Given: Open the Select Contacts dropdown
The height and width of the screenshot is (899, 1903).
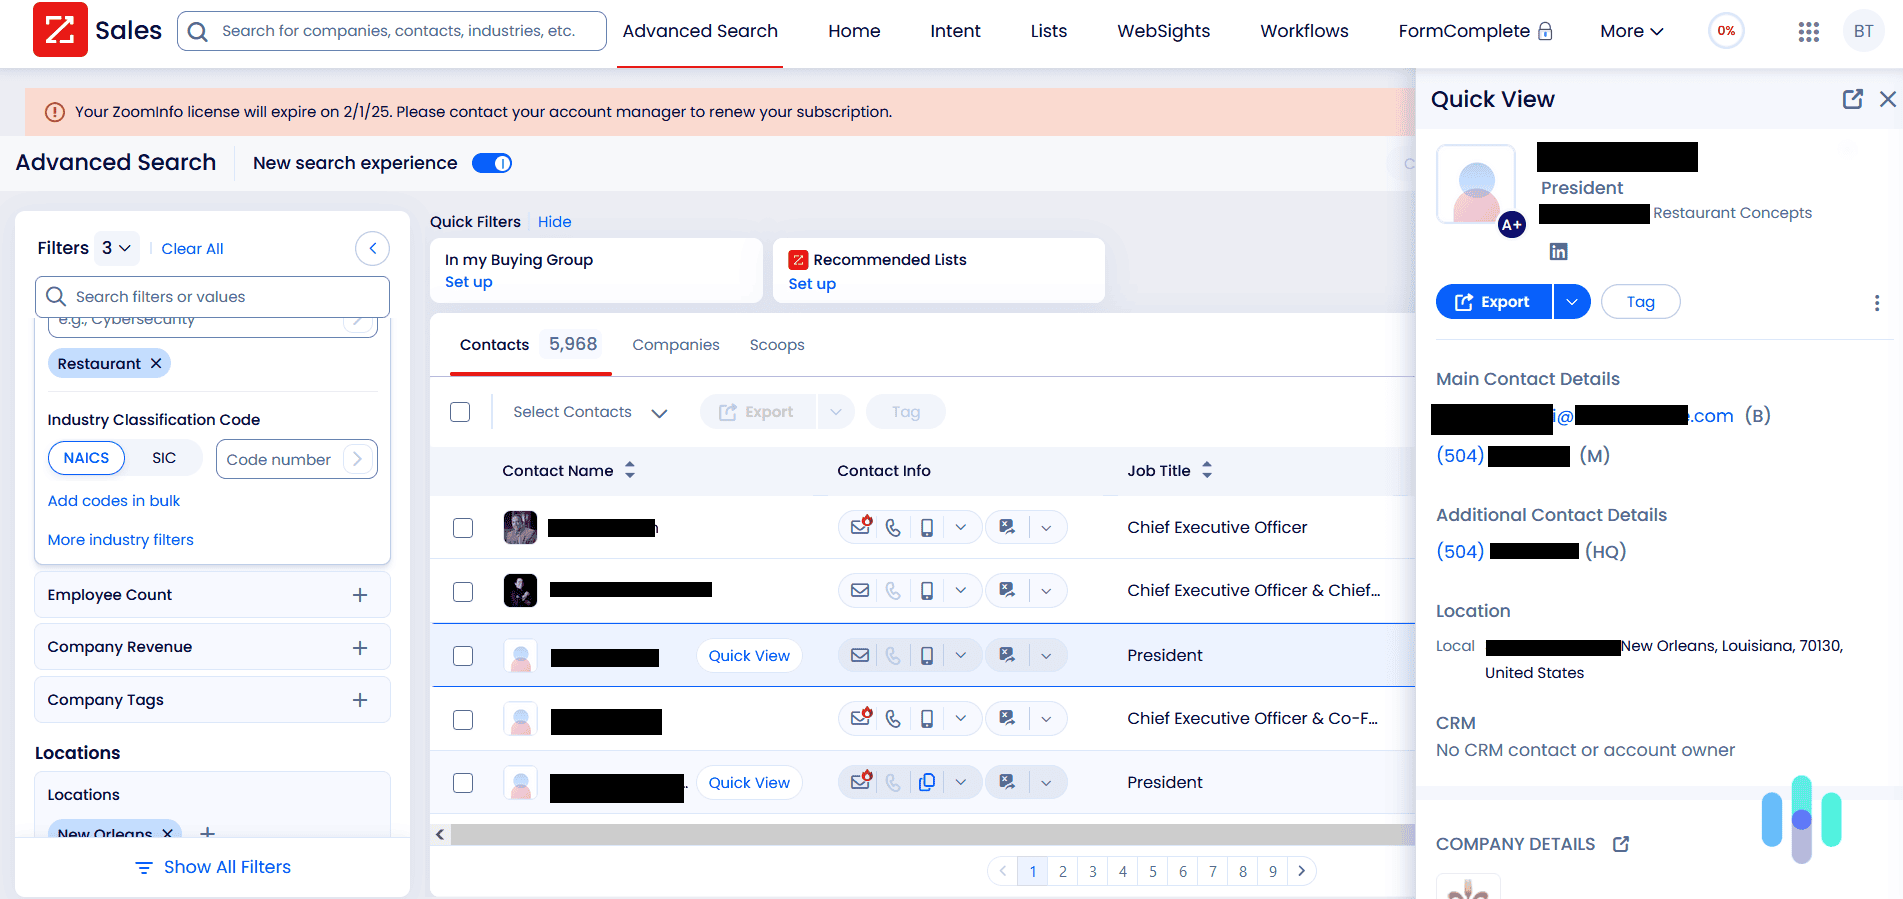Looking at the screenshot, I should click(x=589, y=412).
